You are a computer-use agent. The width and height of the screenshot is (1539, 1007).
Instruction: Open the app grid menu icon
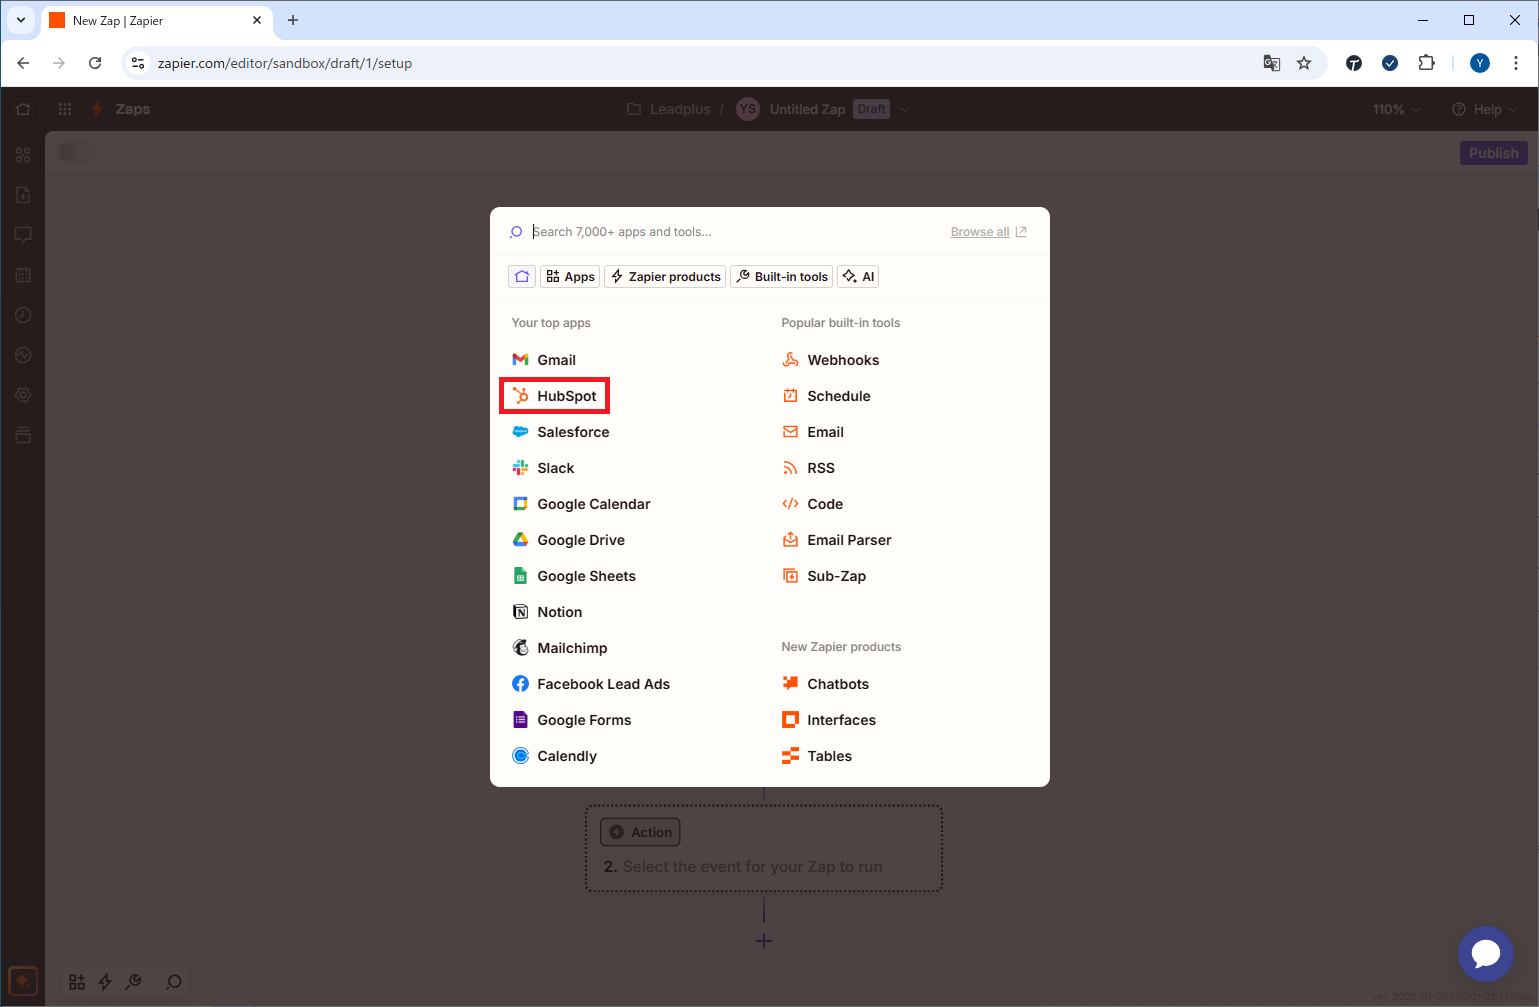click(x=65, y=109)
